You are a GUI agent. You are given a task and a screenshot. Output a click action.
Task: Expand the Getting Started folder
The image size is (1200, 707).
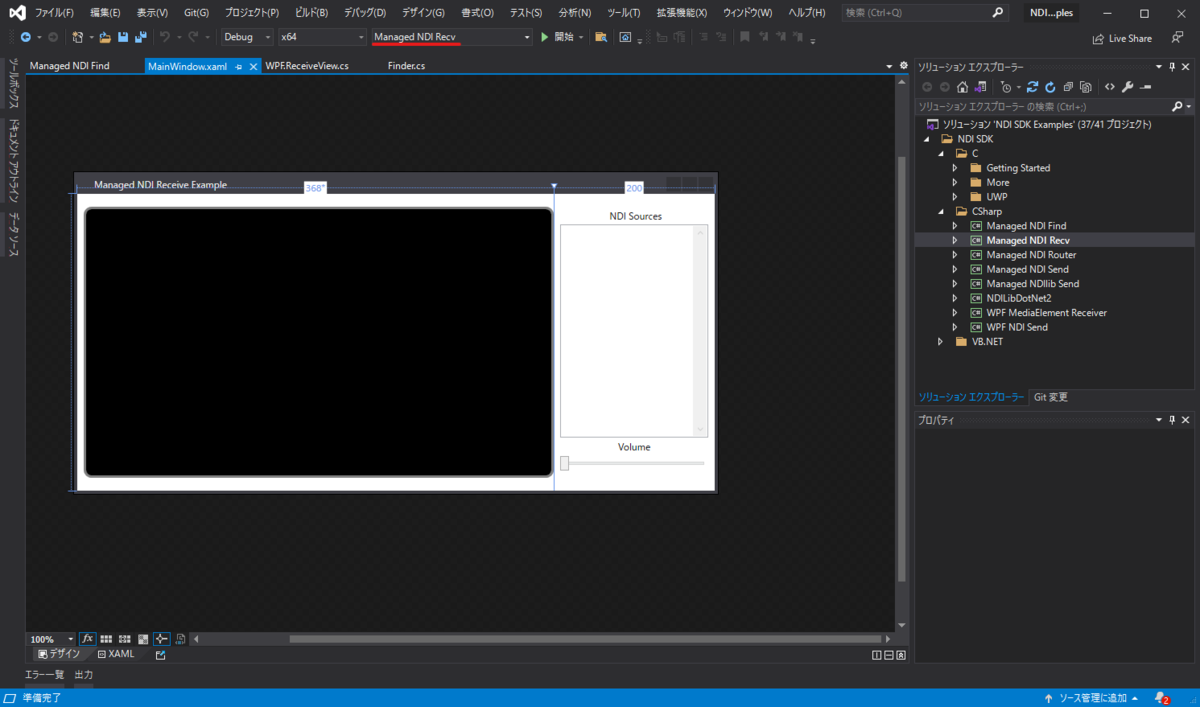pos(955,168)
